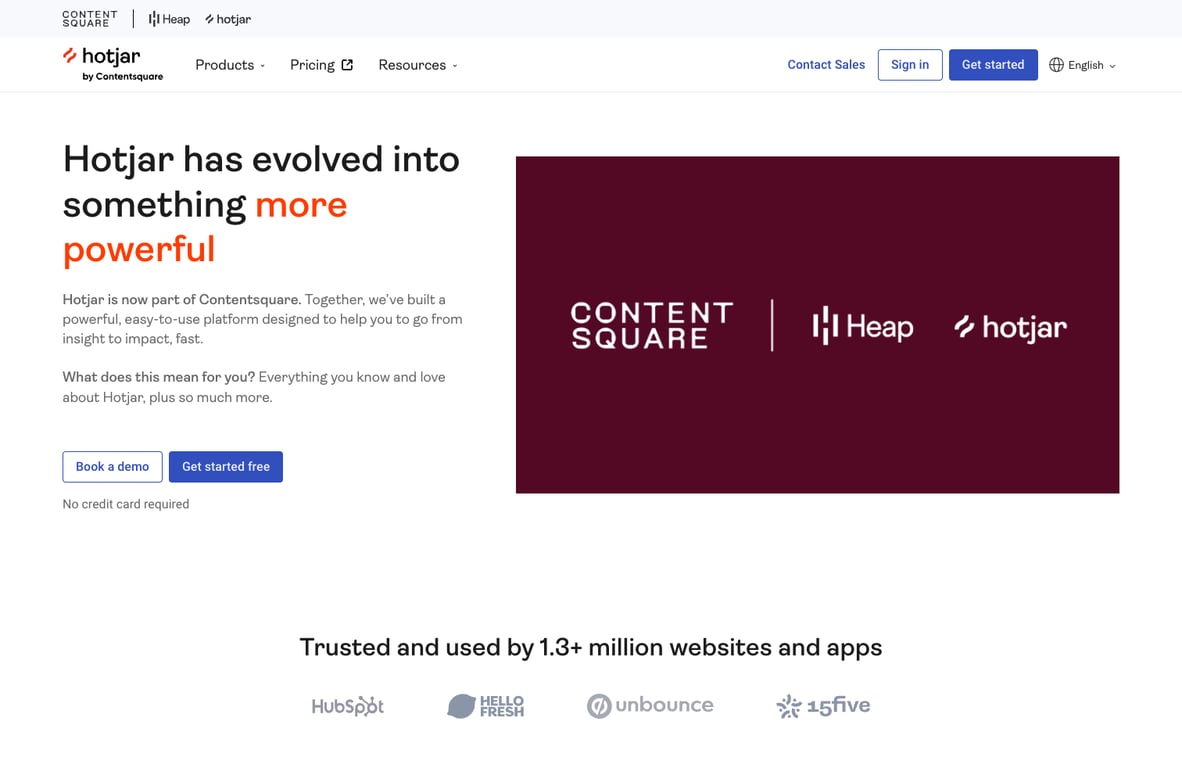
Task: Click the external-link icon next to Pricing
Action: pos(347,65)
